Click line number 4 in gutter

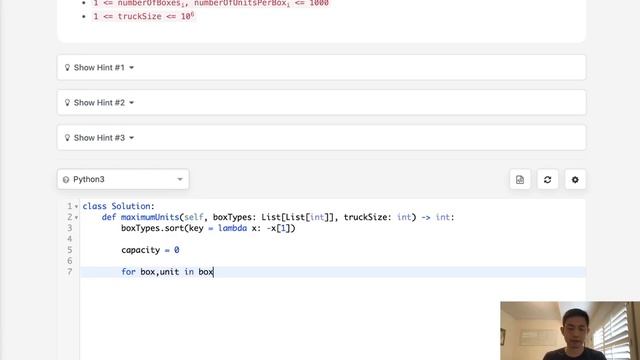(x=69, y=239)
